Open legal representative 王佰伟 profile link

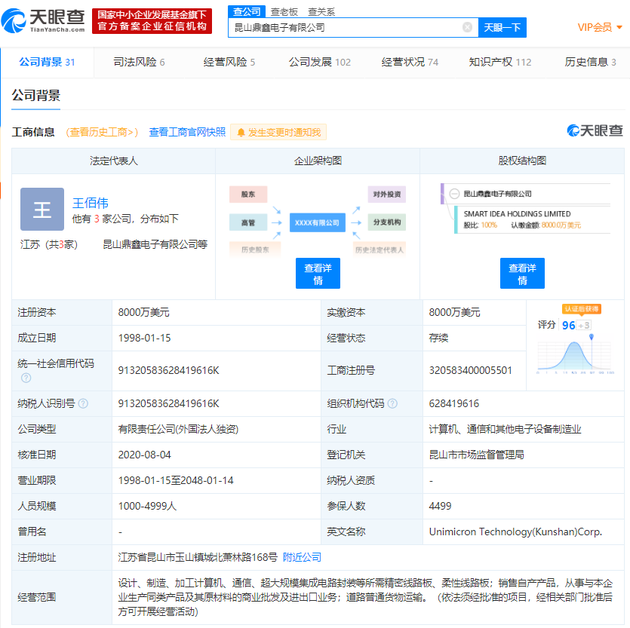(x=90, y=203)
